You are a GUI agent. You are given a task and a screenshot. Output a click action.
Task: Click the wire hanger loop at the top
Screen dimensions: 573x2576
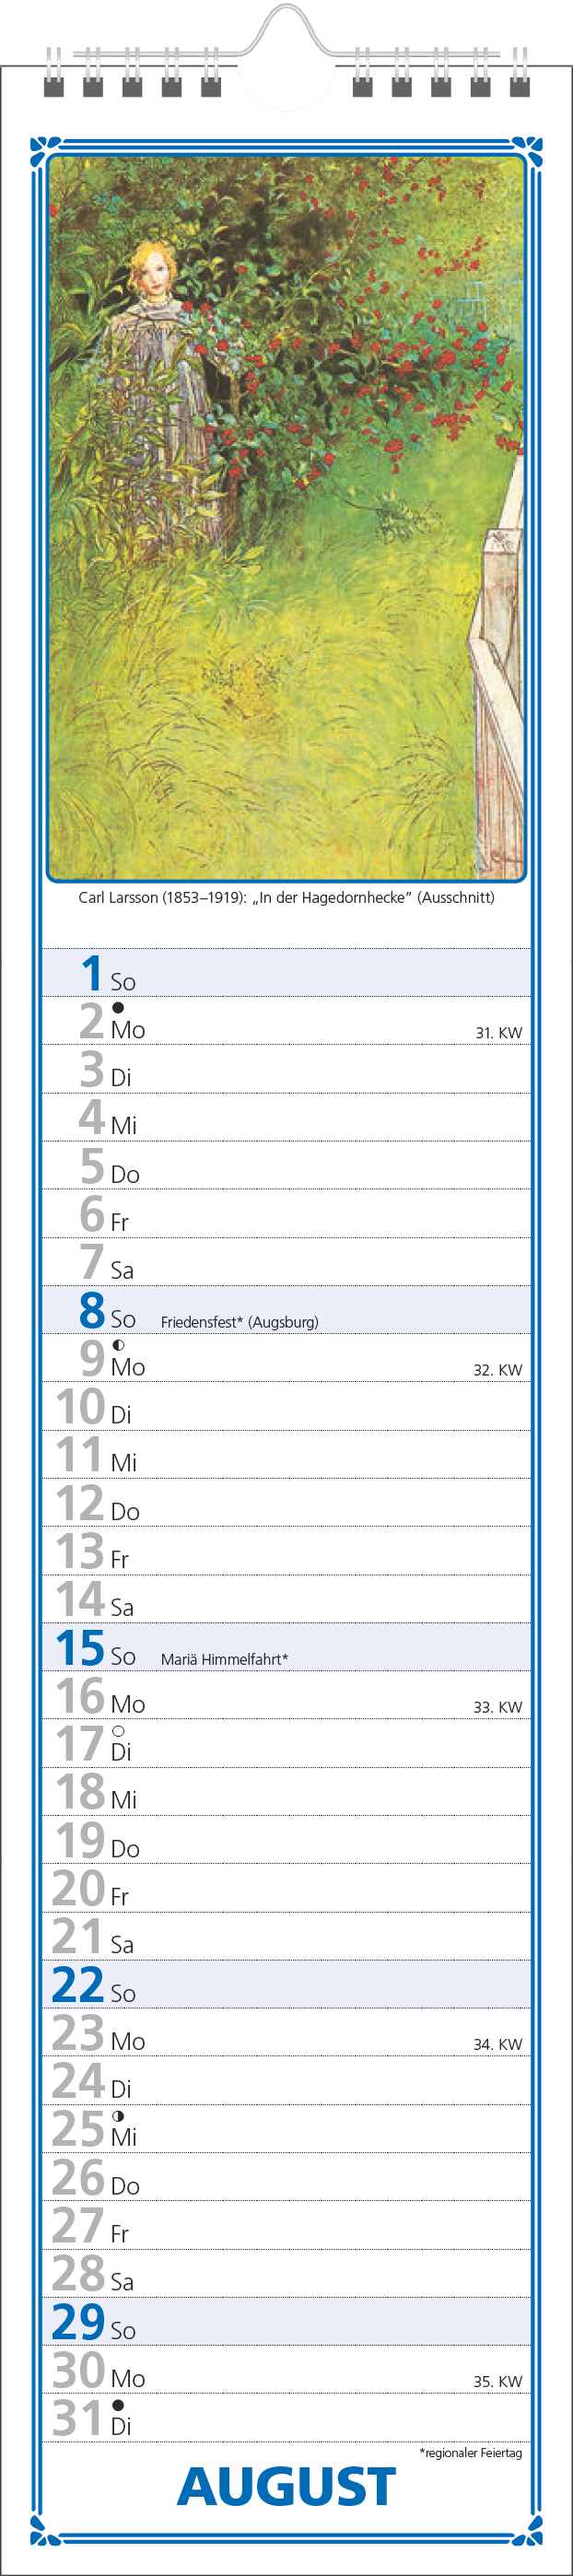tap(286, 30)
